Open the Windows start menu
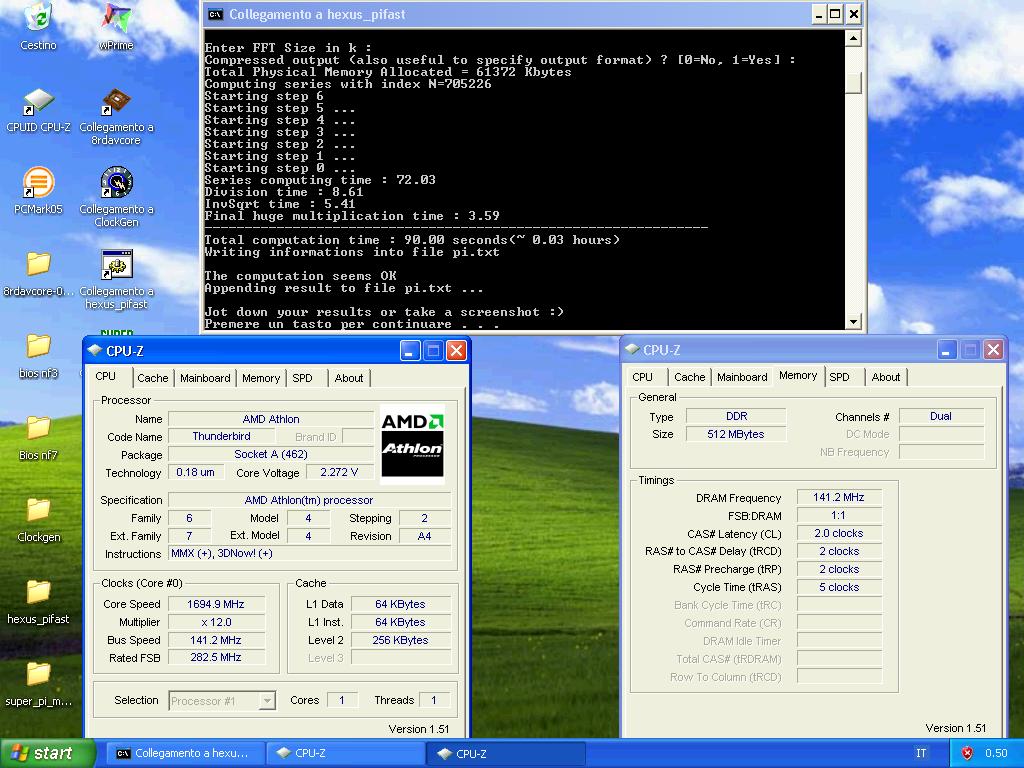 point(46,753)
